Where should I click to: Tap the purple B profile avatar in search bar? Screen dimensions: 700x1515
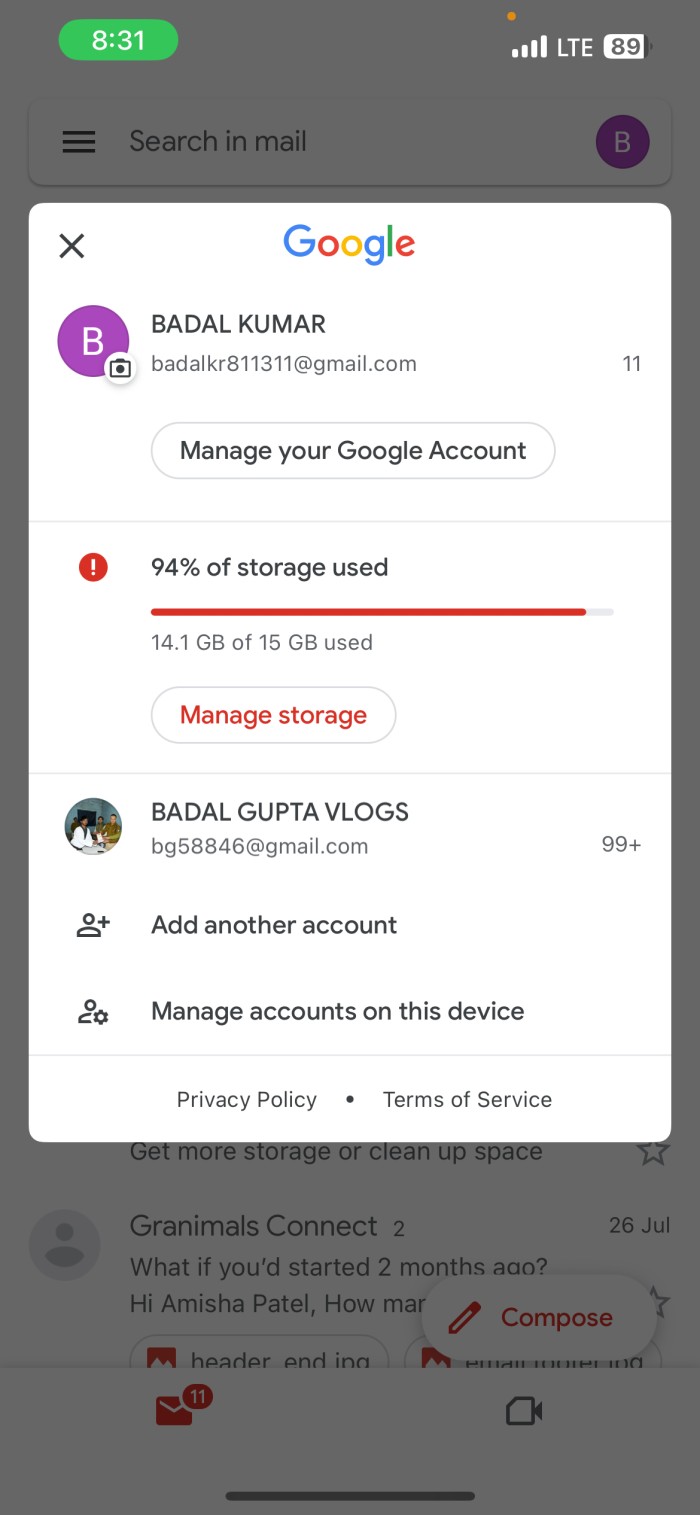pos(622,142)
